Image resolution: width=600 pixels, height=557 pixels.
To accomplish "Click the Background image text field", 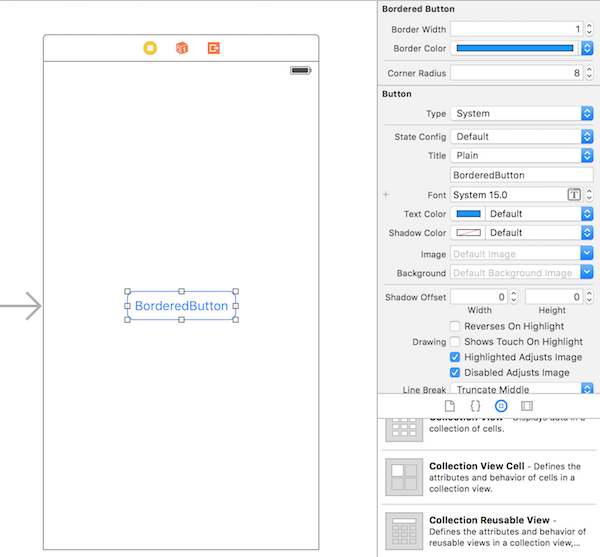I will point(515,272).
